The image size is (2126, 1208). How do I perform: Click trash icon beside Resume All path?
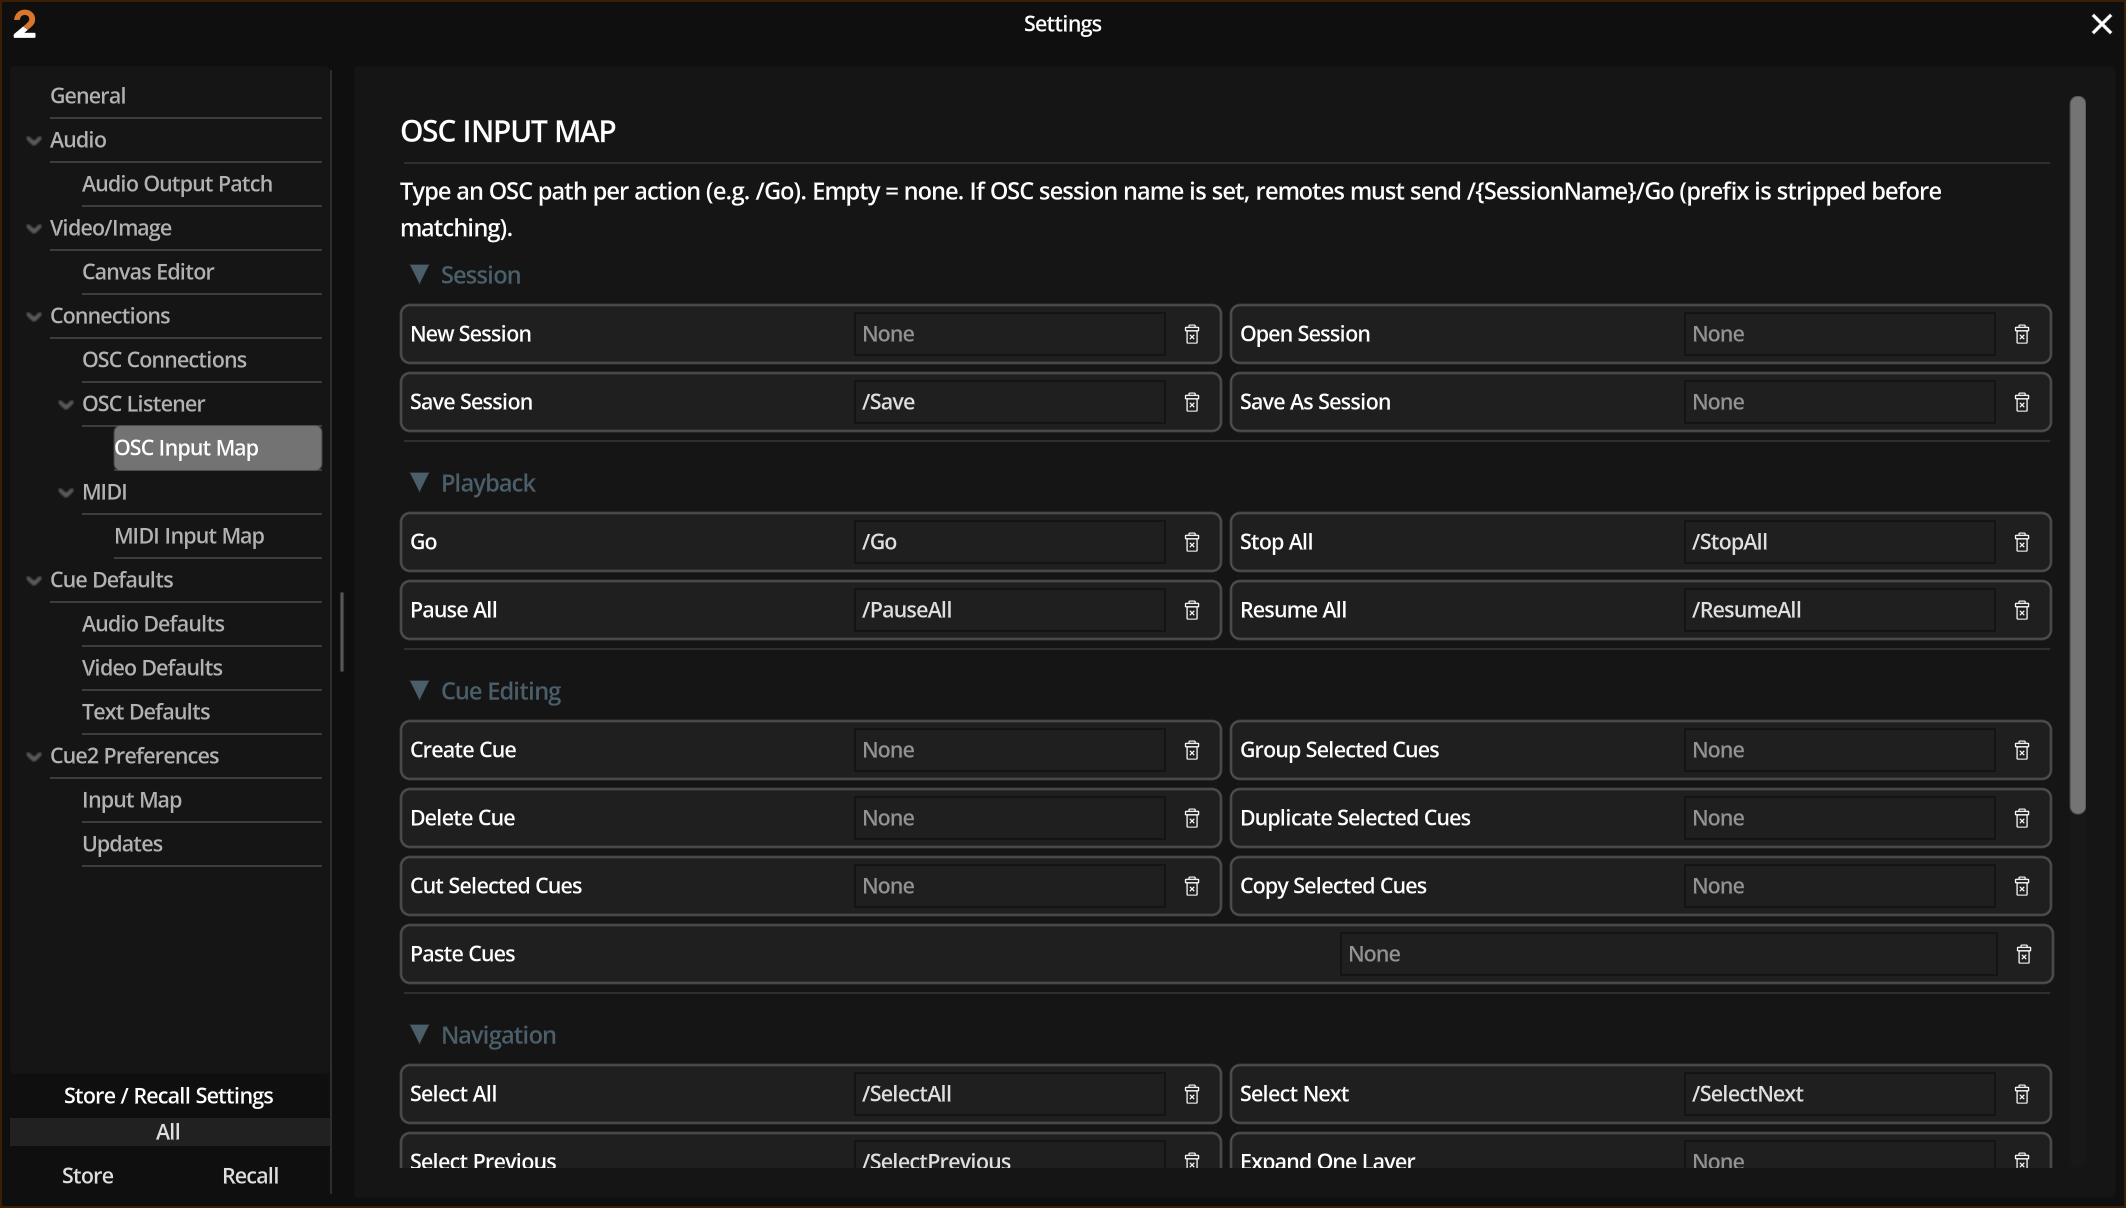coord(2022,610)
